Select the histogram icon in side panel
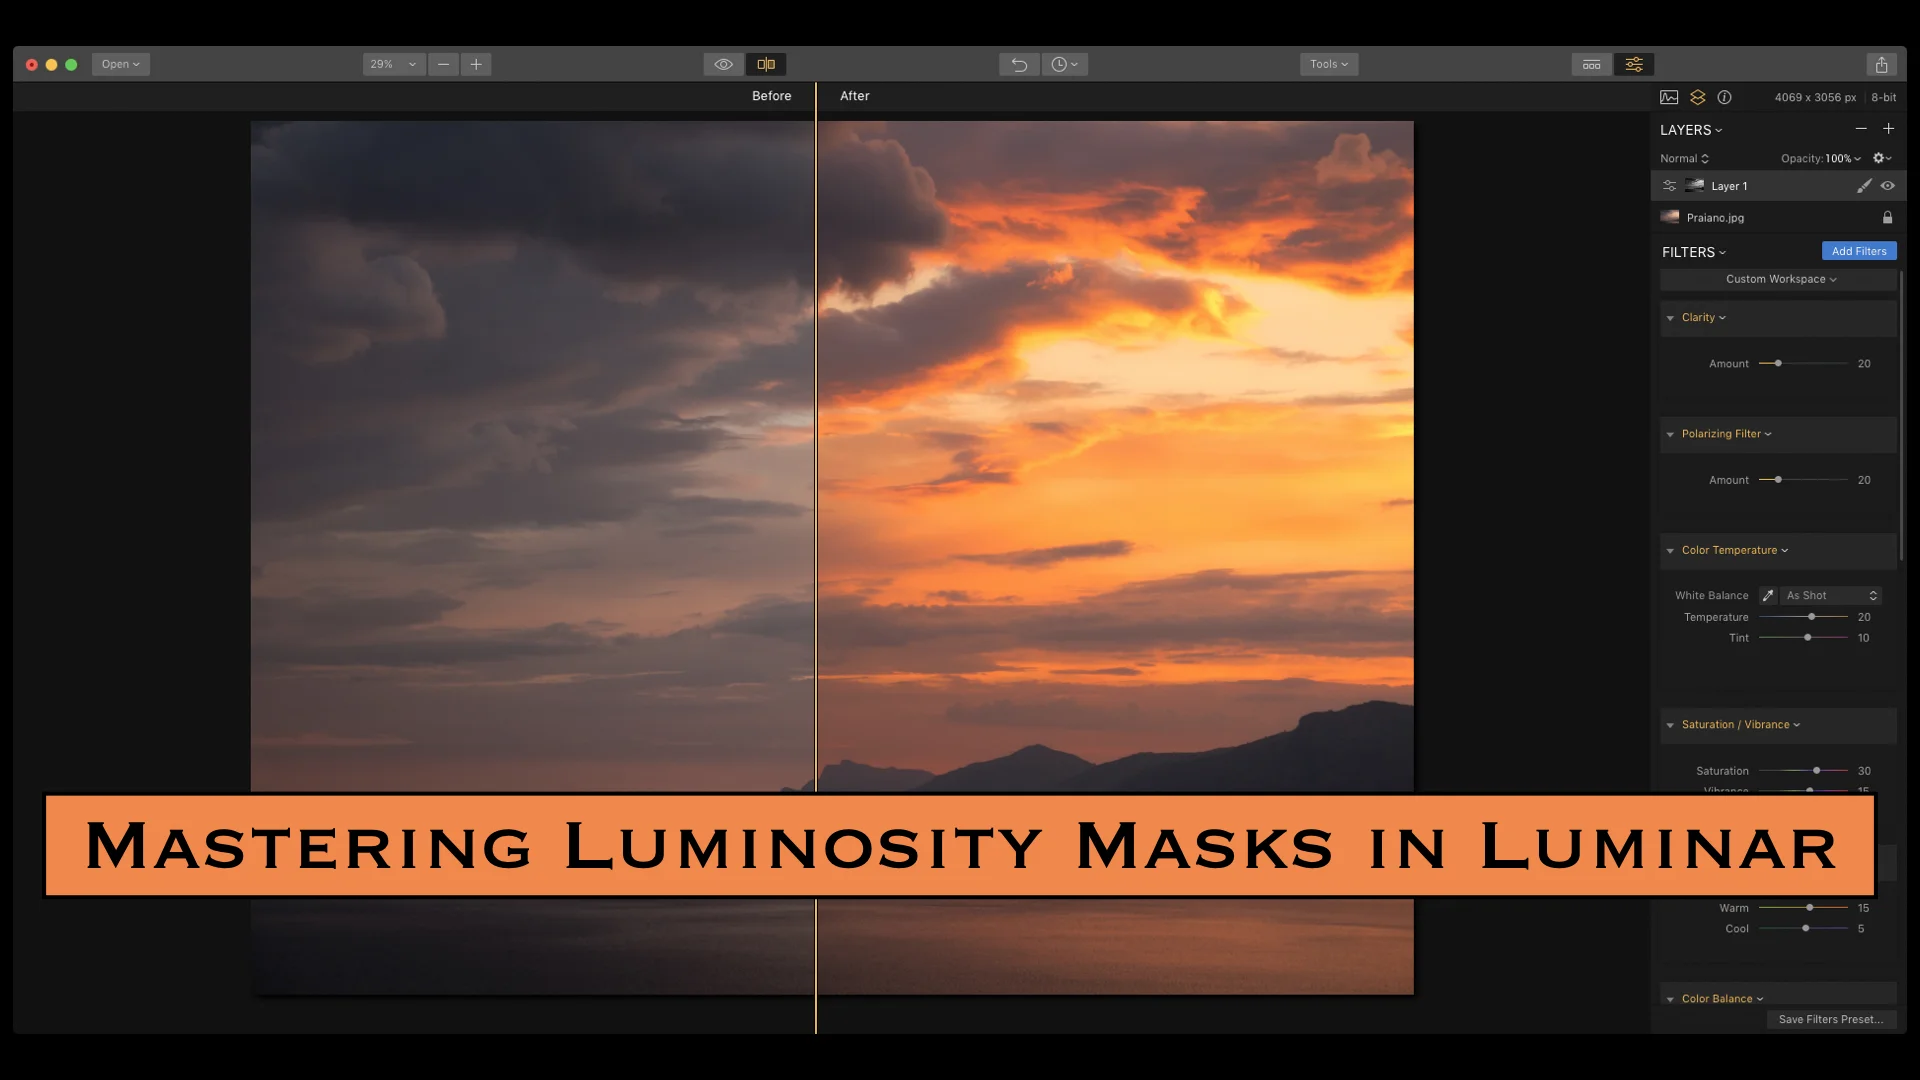Image resolution: width=1920 pixels, height=1080 pixels. coord(1669,97)
